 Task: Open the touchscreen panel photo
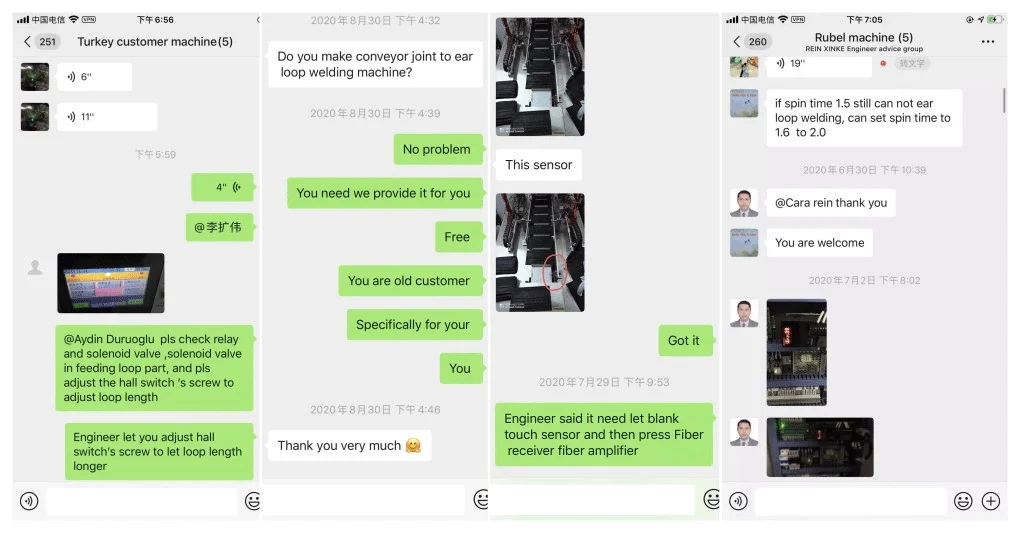(111, 283)
